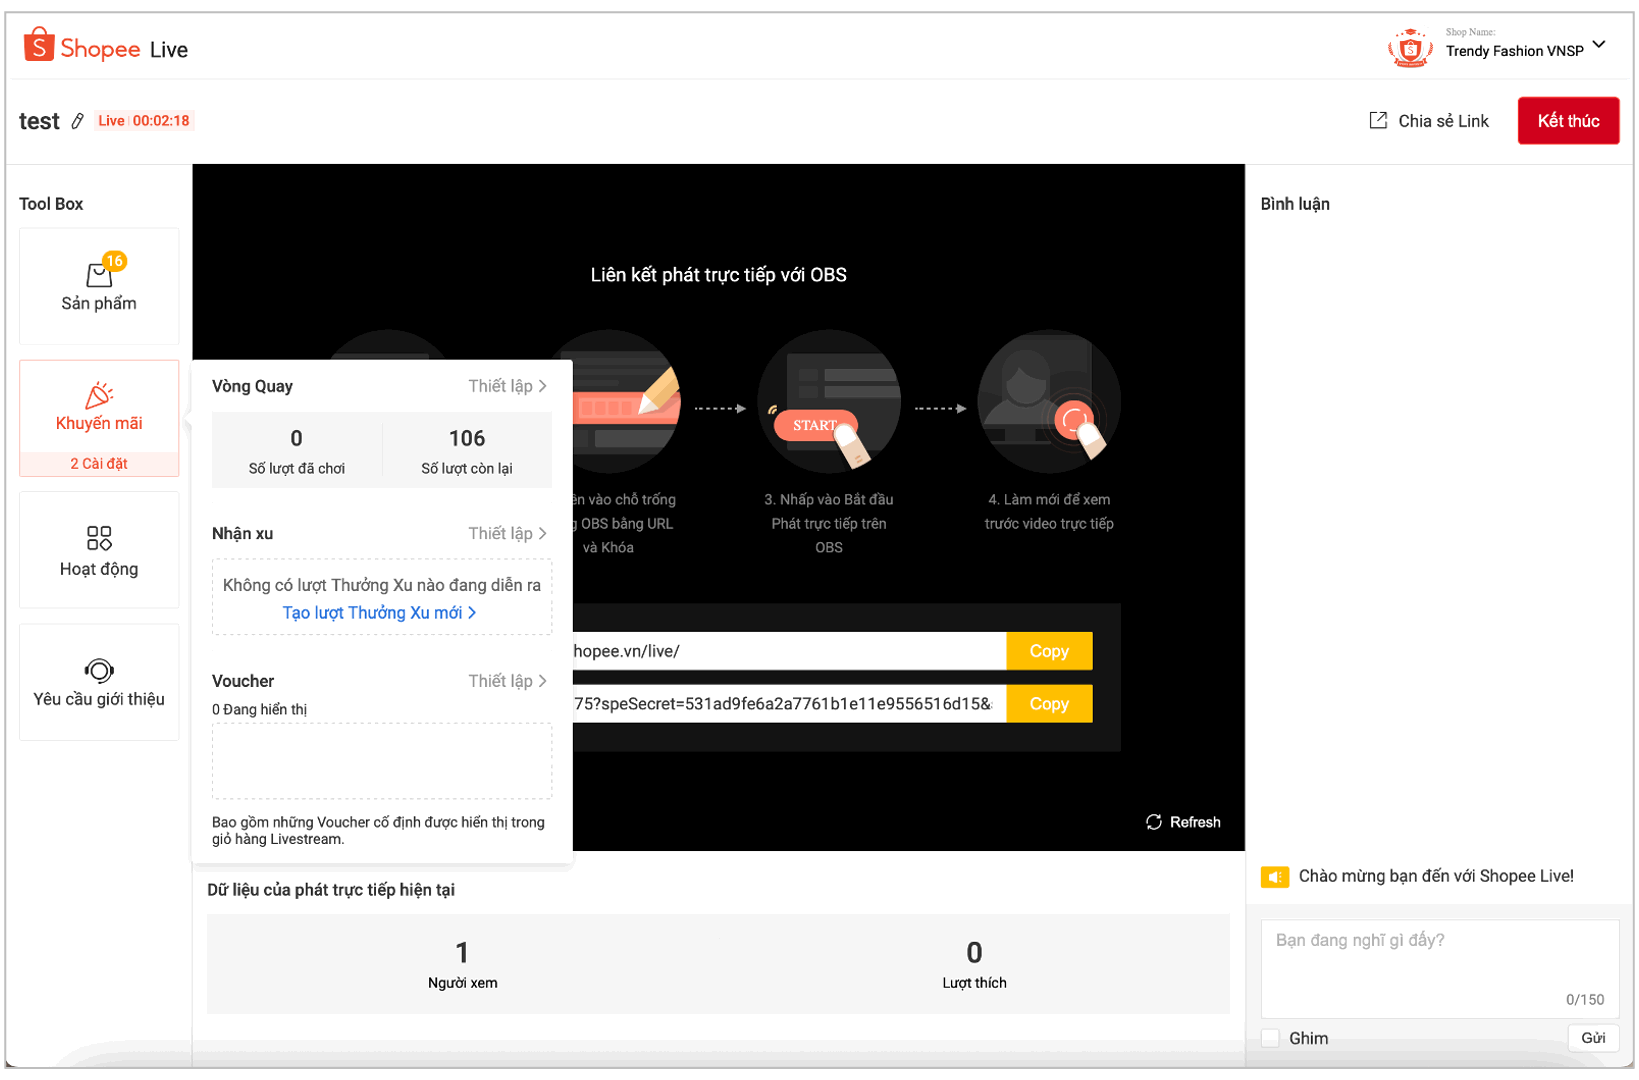Expand Voucher settings via Thiết lập
This screenshot has width=1639, height=1080.
point(507,681)
